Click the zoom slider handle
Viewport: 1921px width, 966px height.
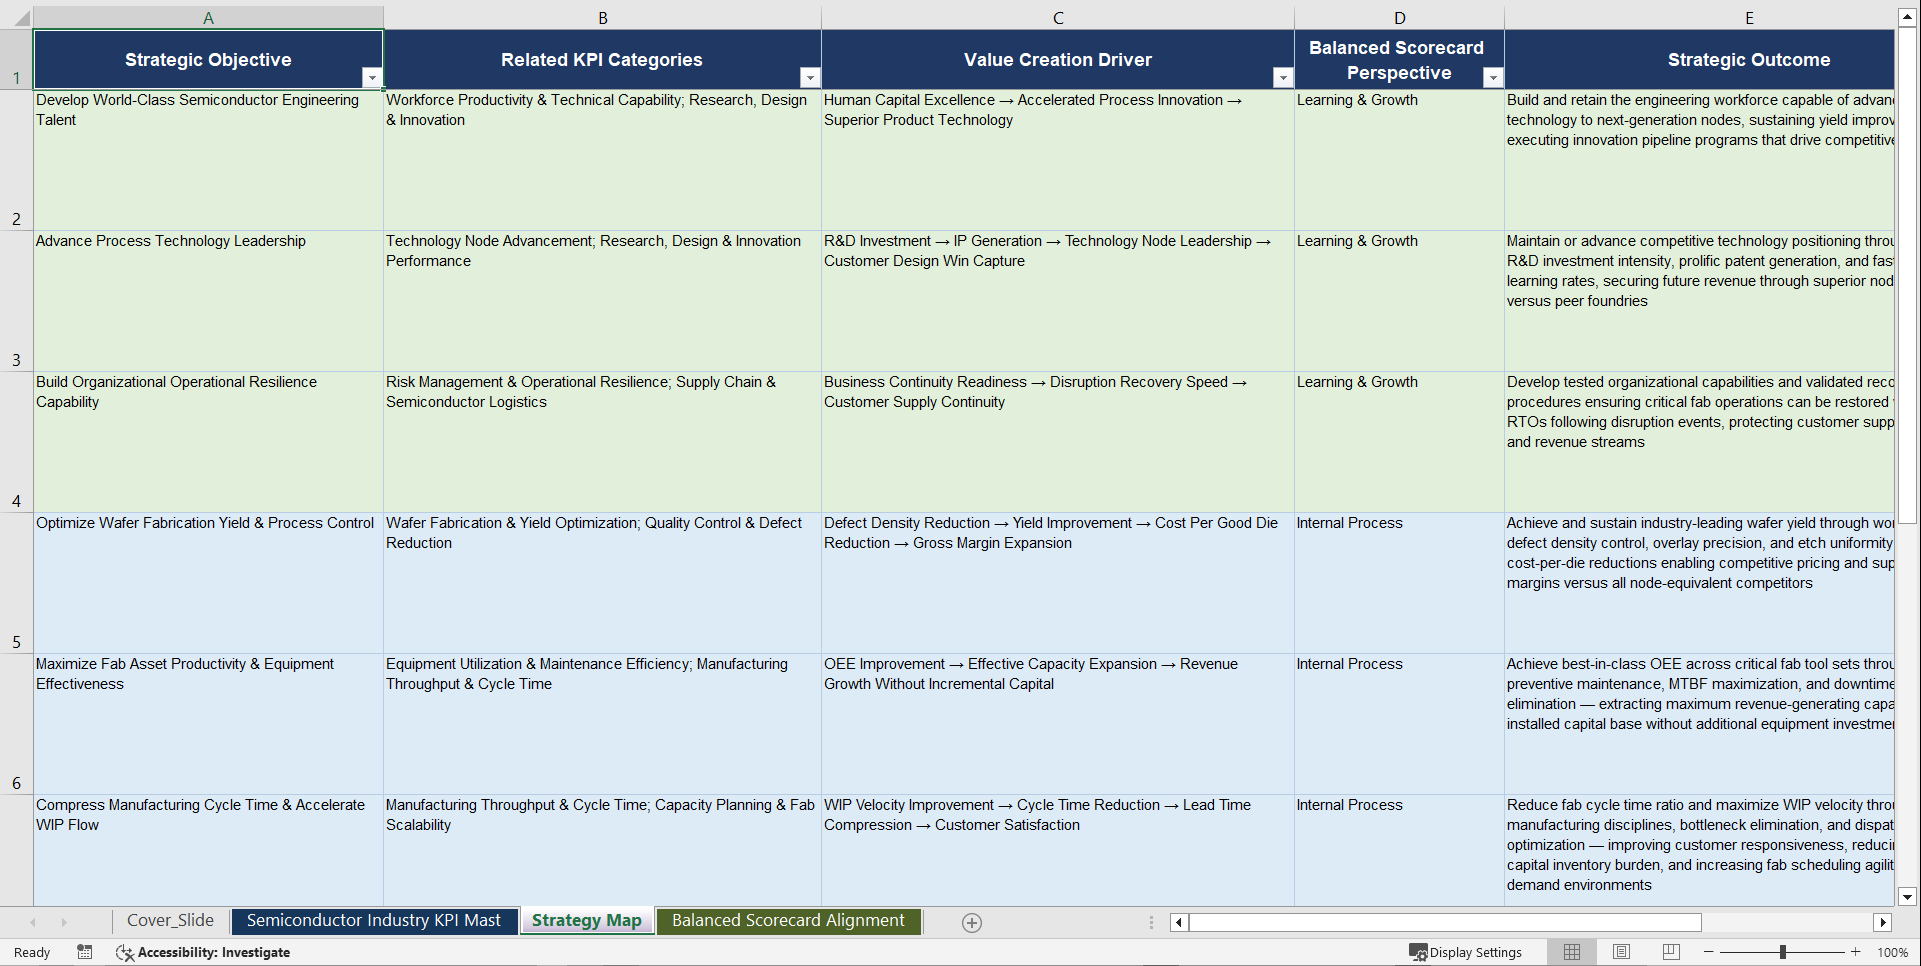(1783, 952)
